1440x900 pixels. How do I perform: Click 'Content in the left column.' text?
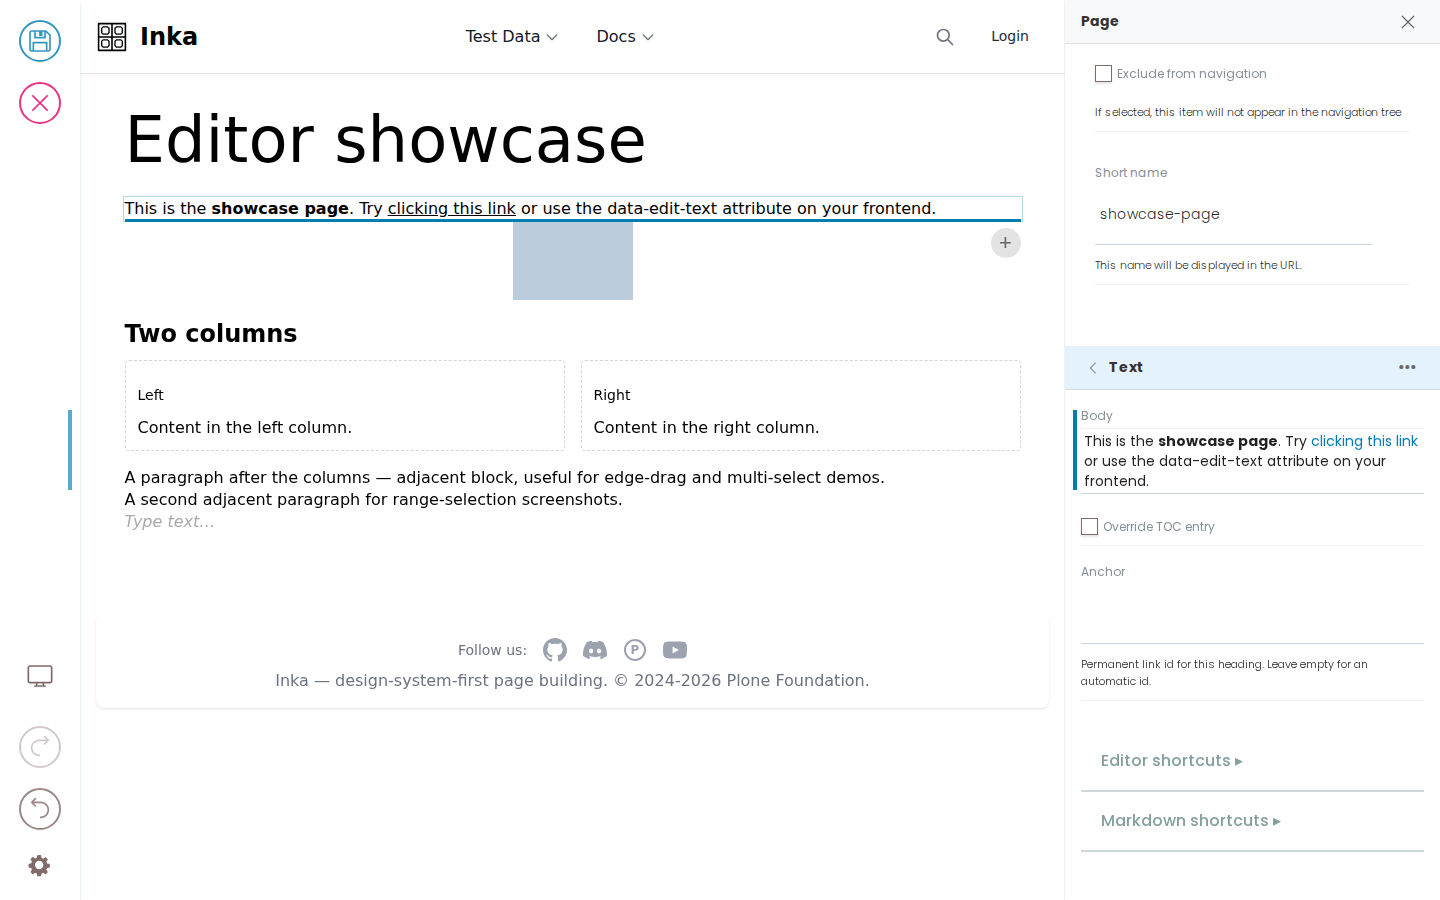pos(245,427)
